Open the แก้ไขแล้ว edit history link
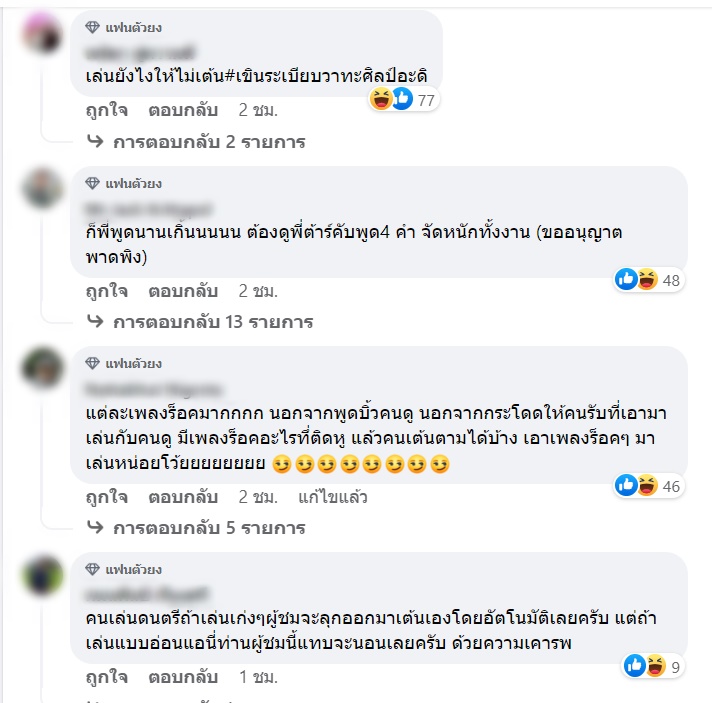Screen dimensions: 712x703 click(x=333, y=497)
